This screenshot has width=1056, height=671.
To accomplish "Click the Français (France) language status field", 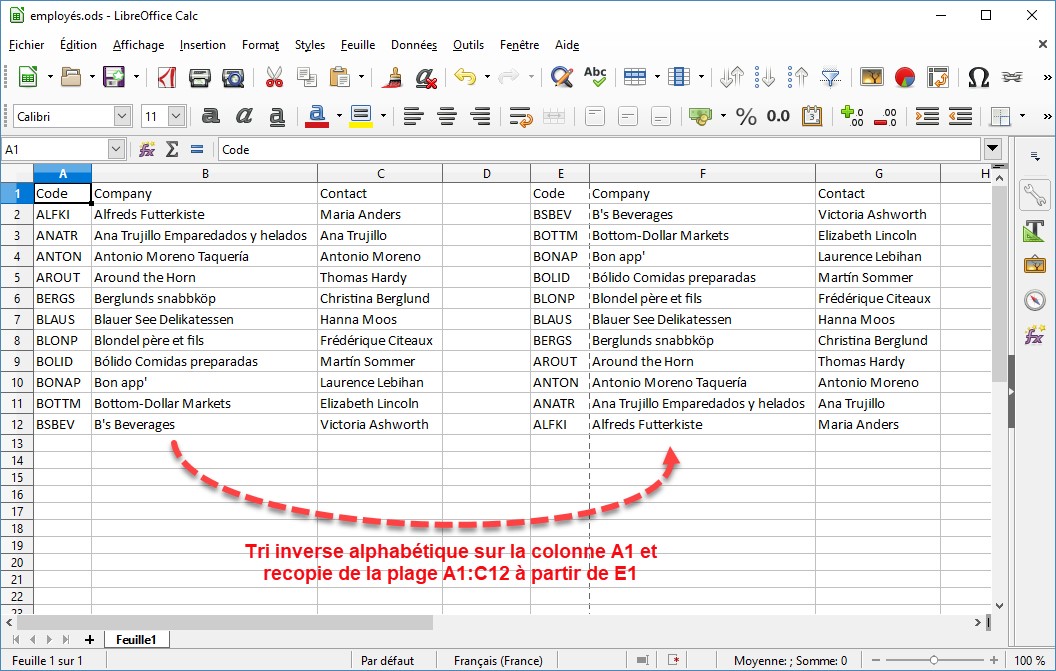I will pyautogui.click(x=498, y=660).
